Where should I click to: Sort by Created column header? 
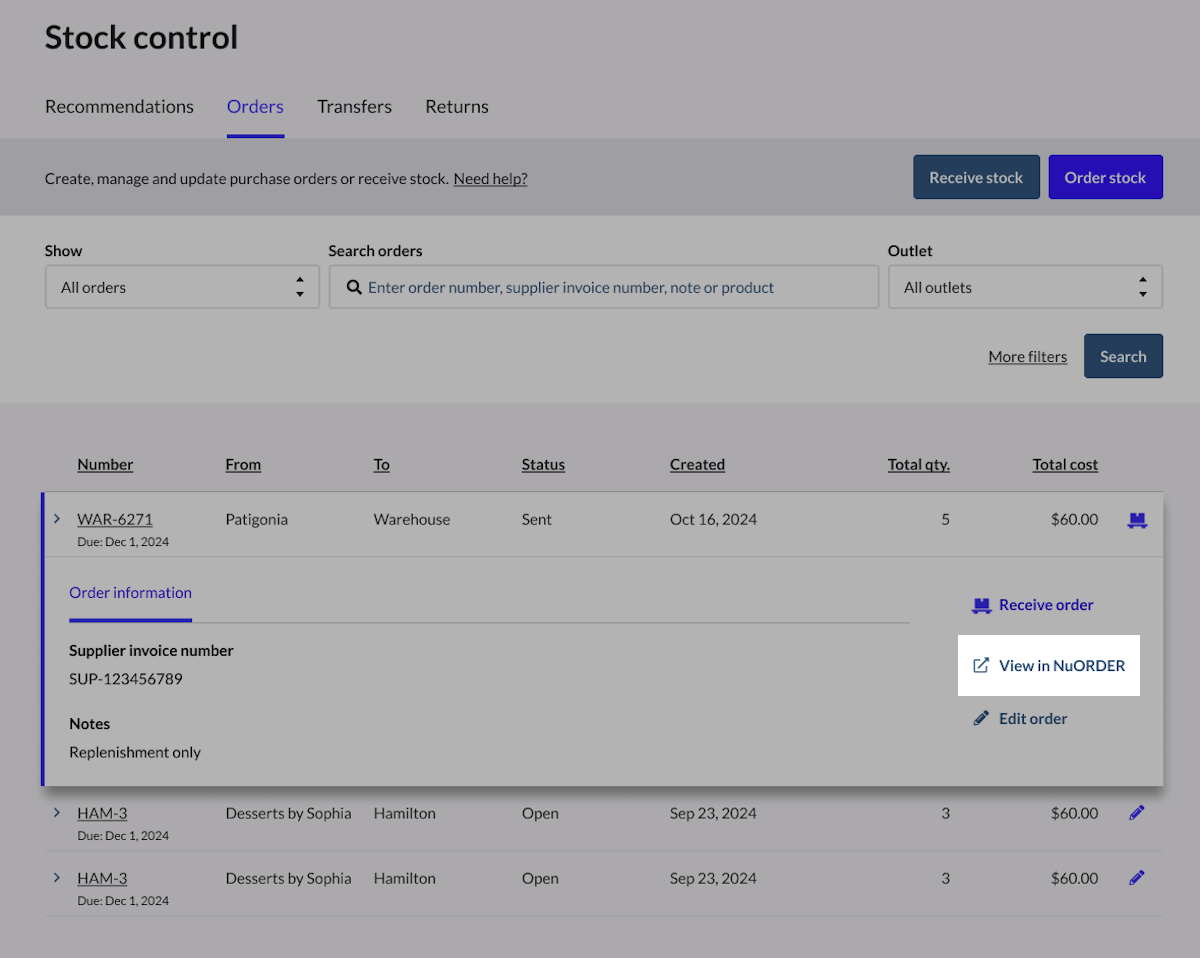[697, 465]
